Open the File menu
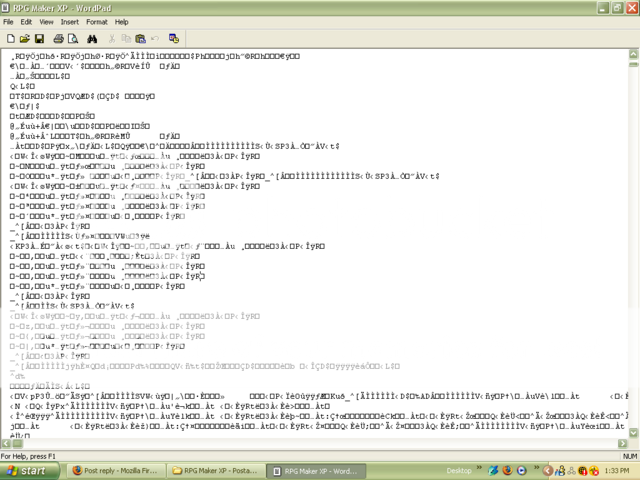The image size is (640, 480). coord(10,21)
